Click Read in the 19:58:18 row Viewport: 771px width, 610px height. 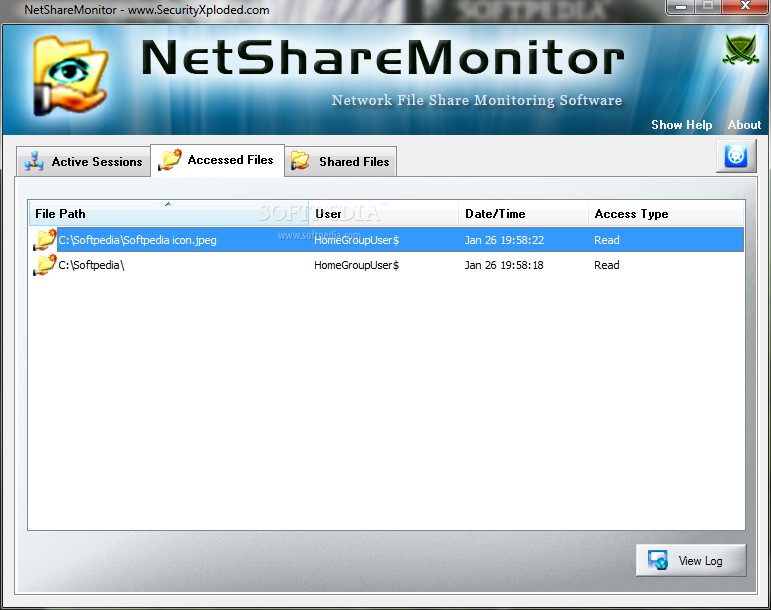(606, 265)
